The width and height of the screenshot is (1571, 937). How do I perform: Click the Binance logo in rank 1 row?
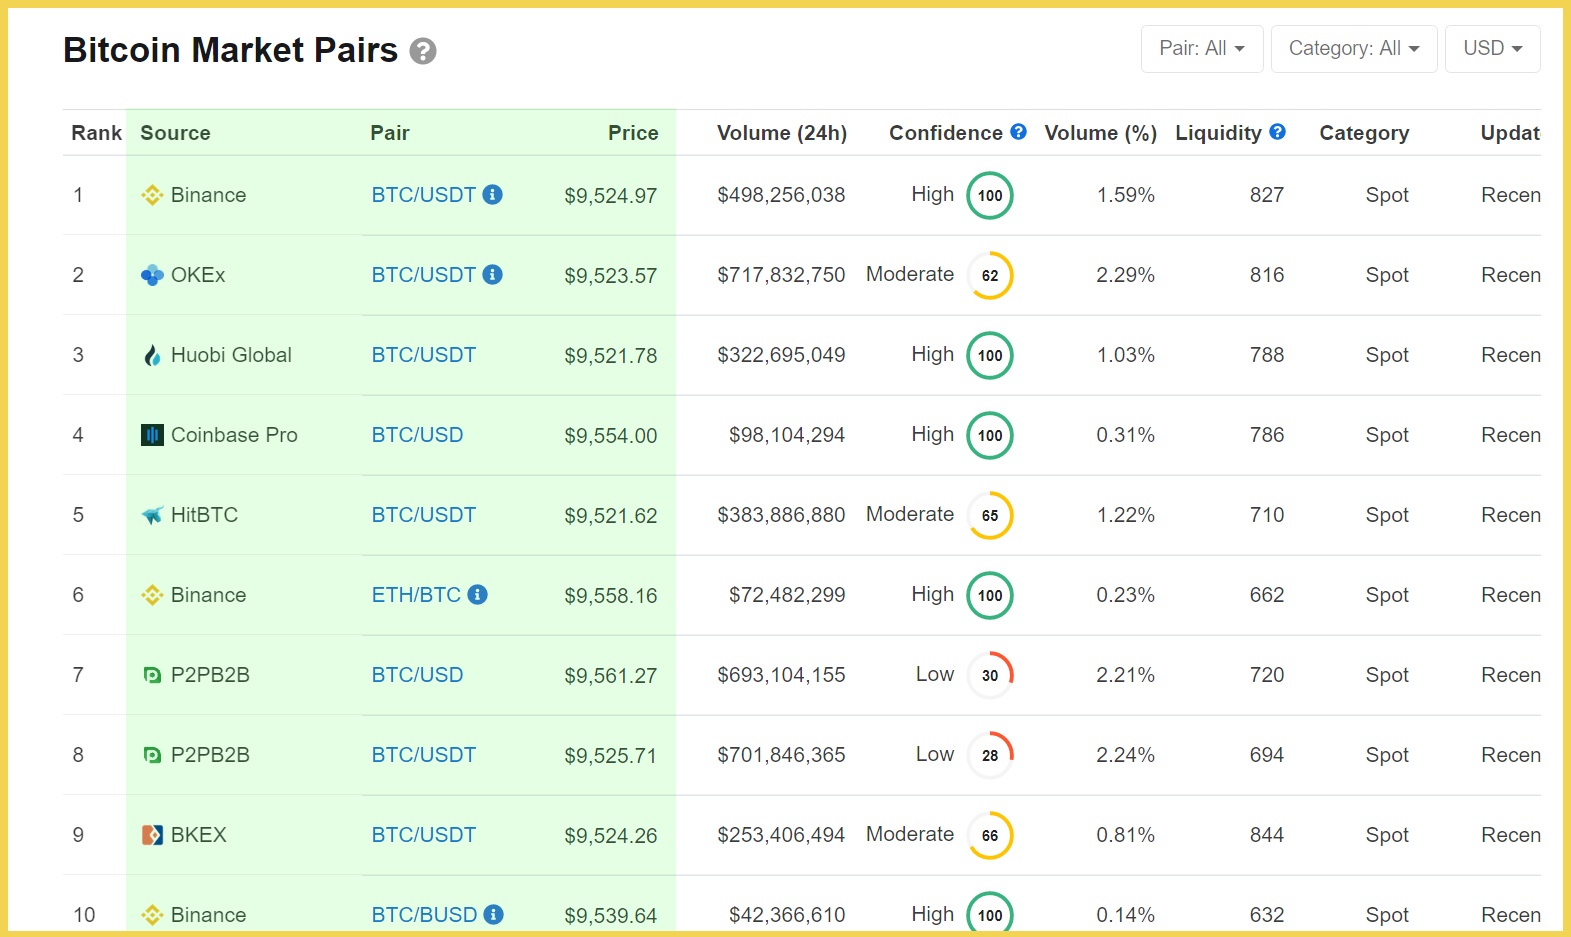coord(152,195)
